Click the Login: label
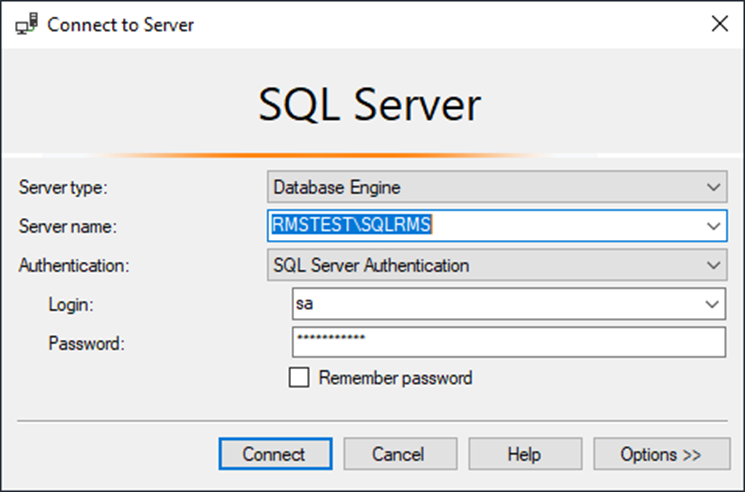 (71, 305)
